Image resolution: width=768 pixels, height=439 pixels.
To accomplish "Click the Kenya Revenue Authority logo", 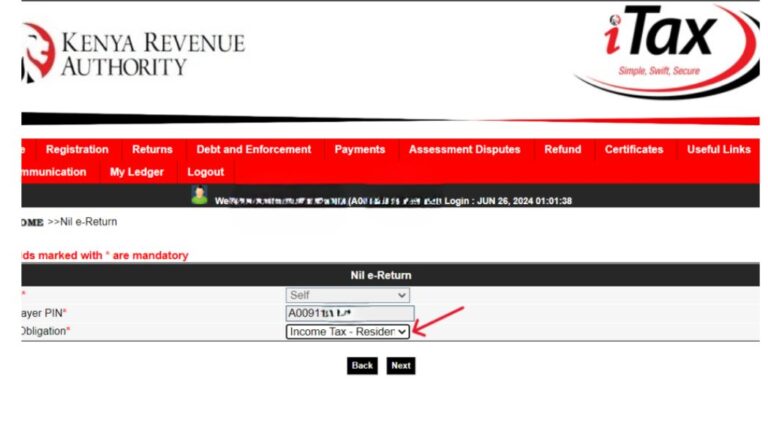I will tap(133, 53).
